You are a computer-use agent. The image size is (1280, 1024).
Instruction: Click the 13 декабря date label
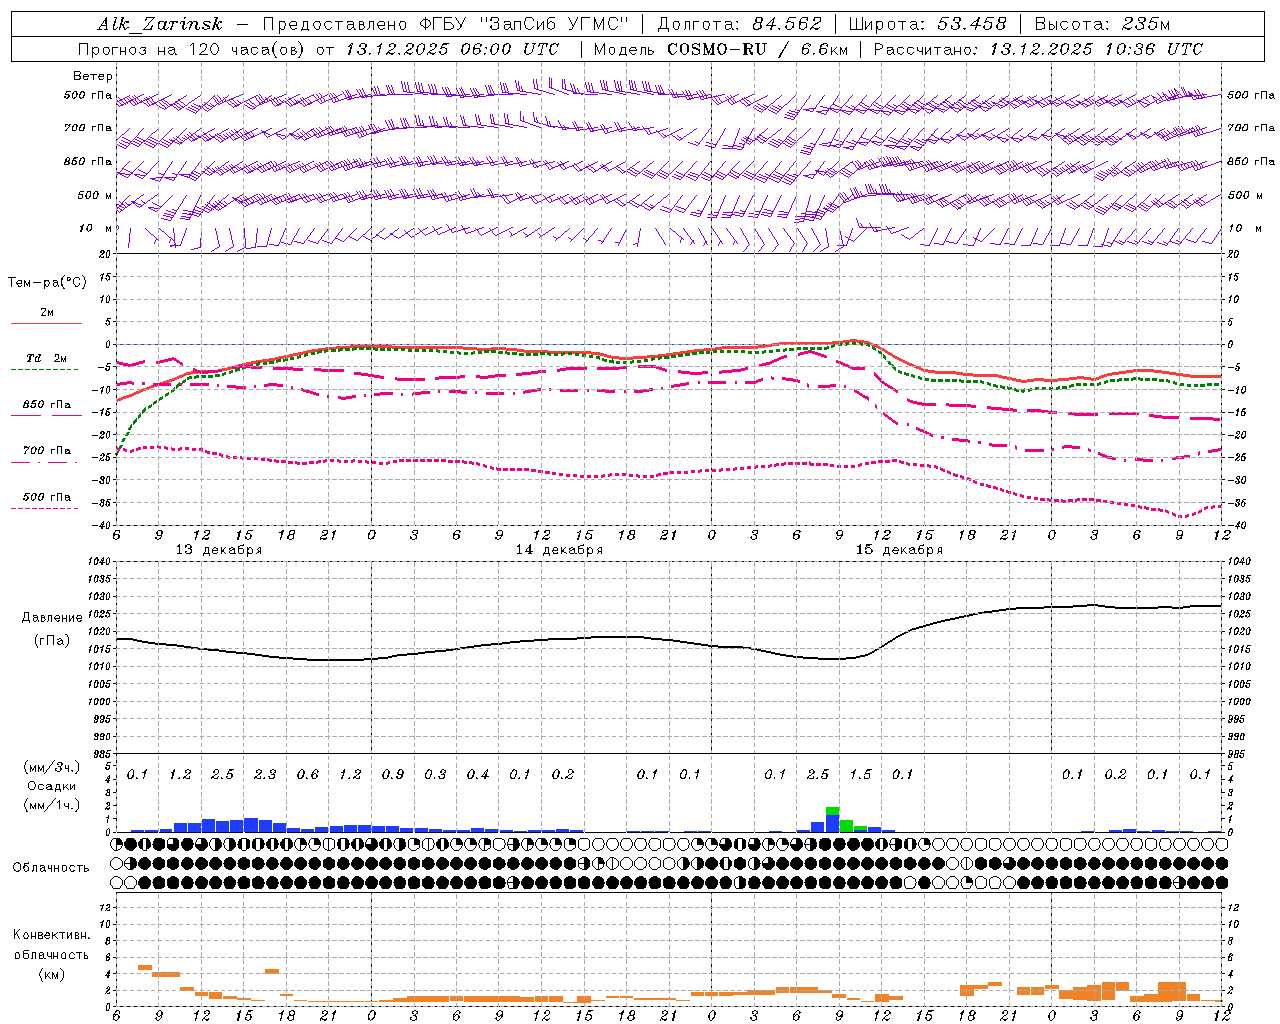click(x=219, y=550)
